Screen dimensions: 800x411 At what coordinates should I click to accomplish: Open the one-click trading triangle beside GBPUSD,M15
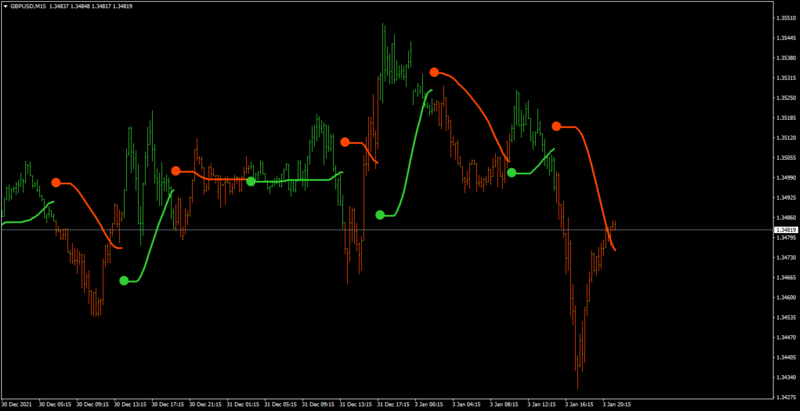point(6,7)
